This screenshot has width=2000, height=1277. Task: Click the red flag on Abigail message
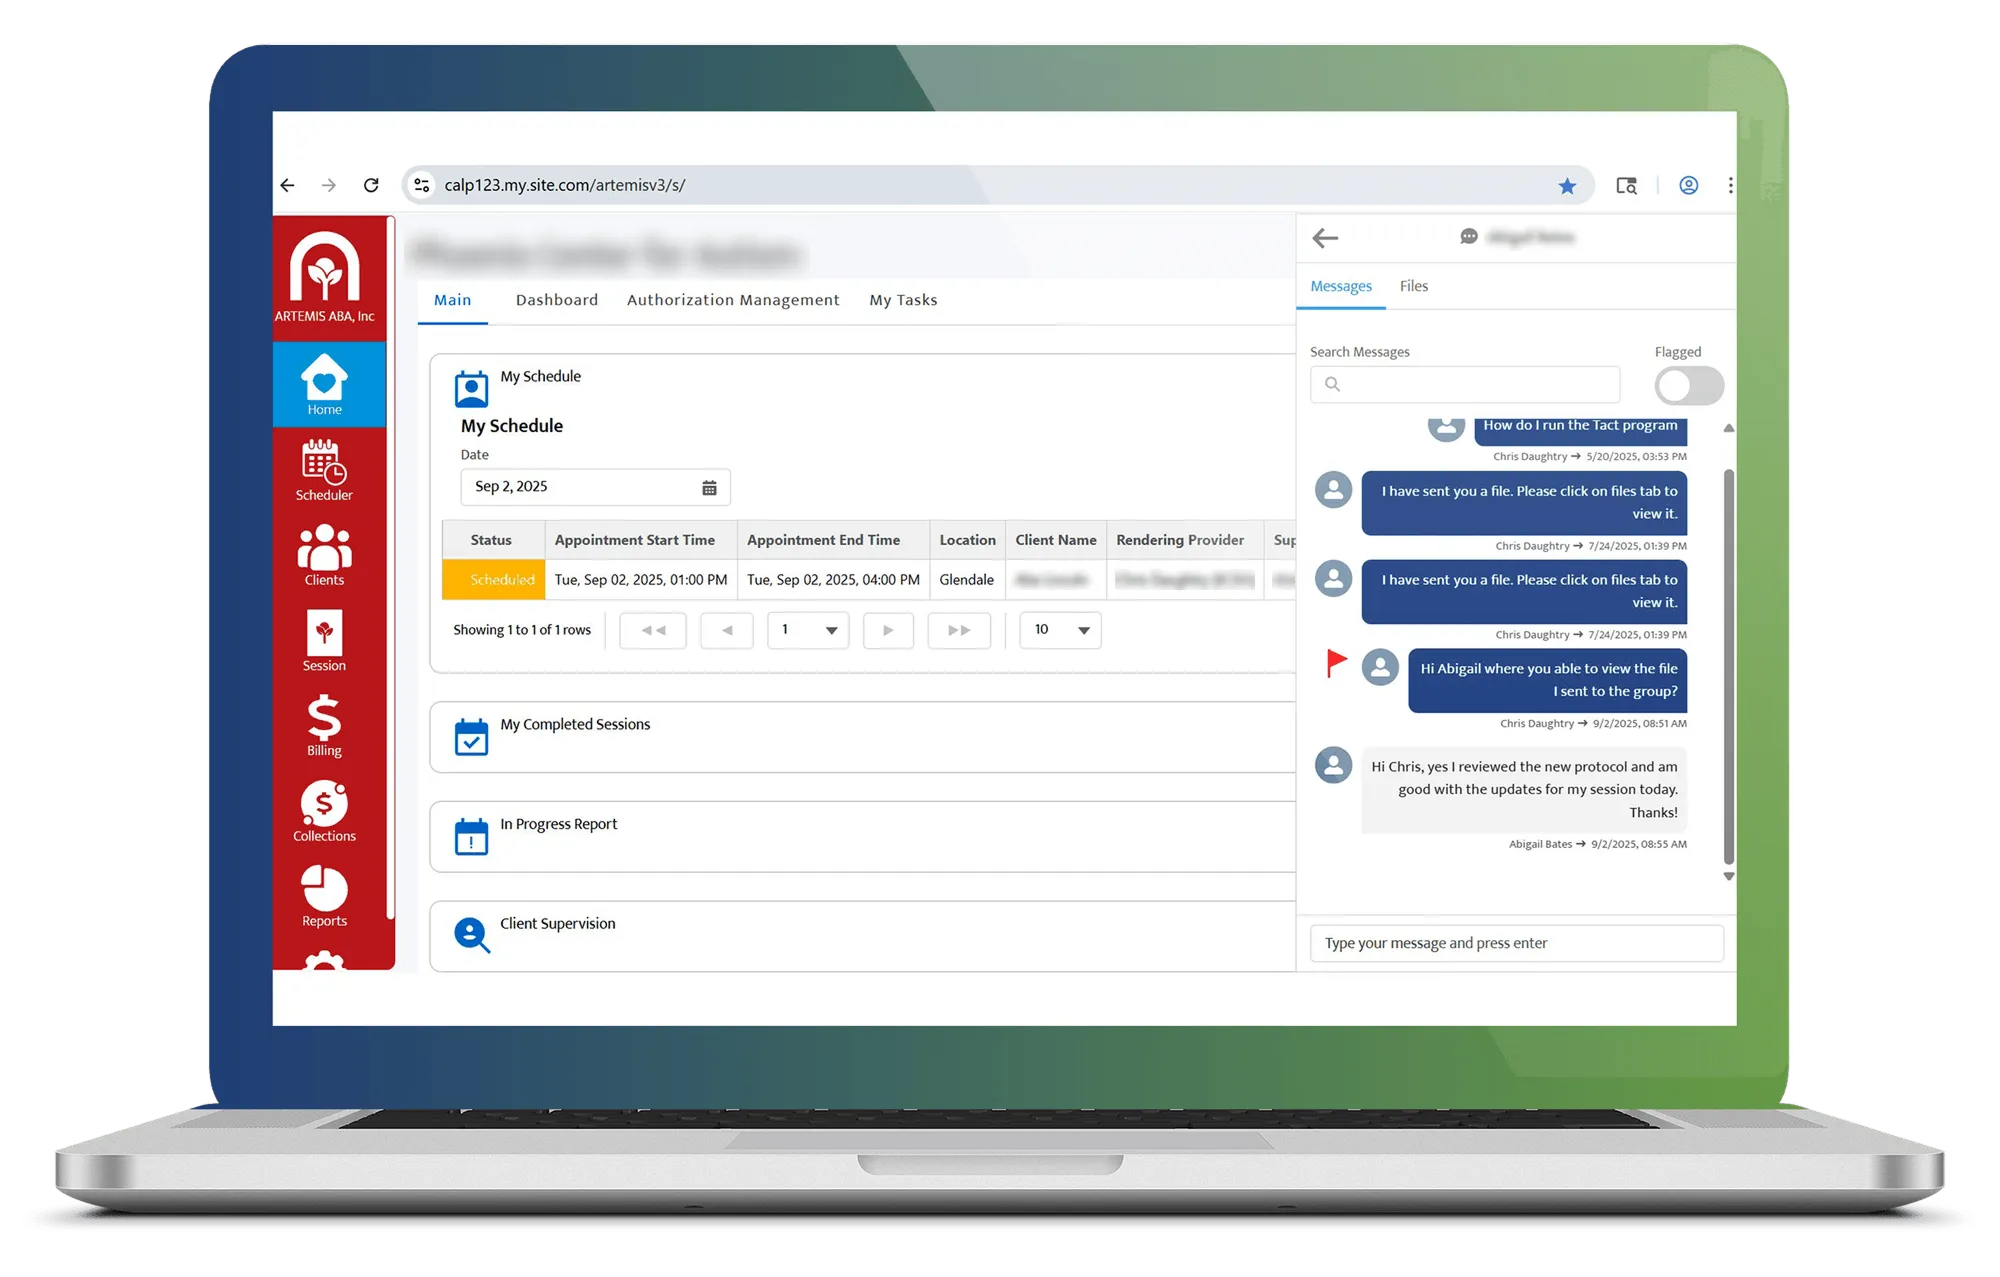(x=1336, y=663)
